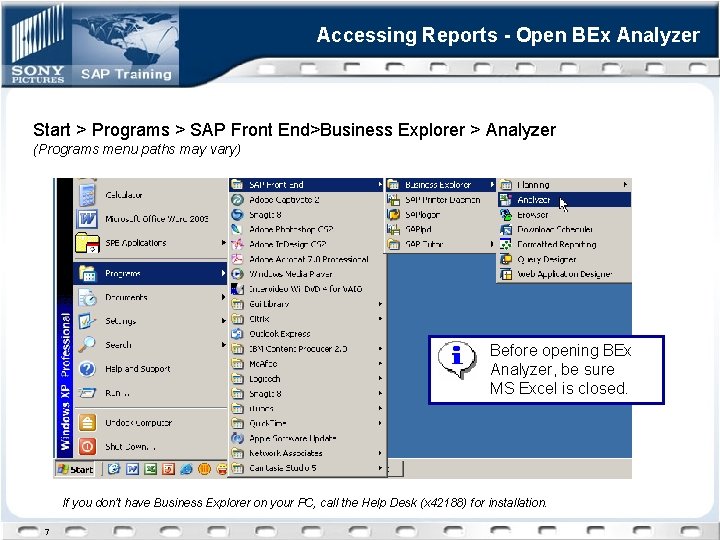
Task: Open Microsoft Office Word 2003 icon
Action: tap(87, 219)
